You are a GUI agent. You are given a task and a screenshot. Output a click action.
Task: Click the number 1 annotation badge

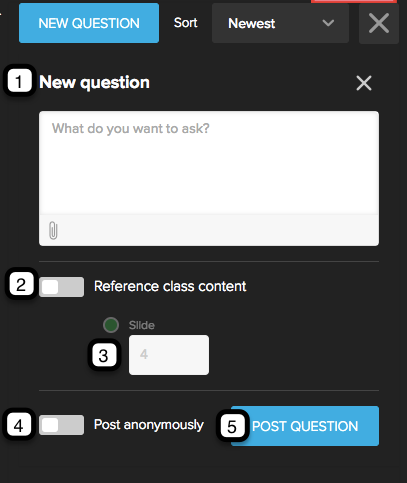[x=19, y=81]
